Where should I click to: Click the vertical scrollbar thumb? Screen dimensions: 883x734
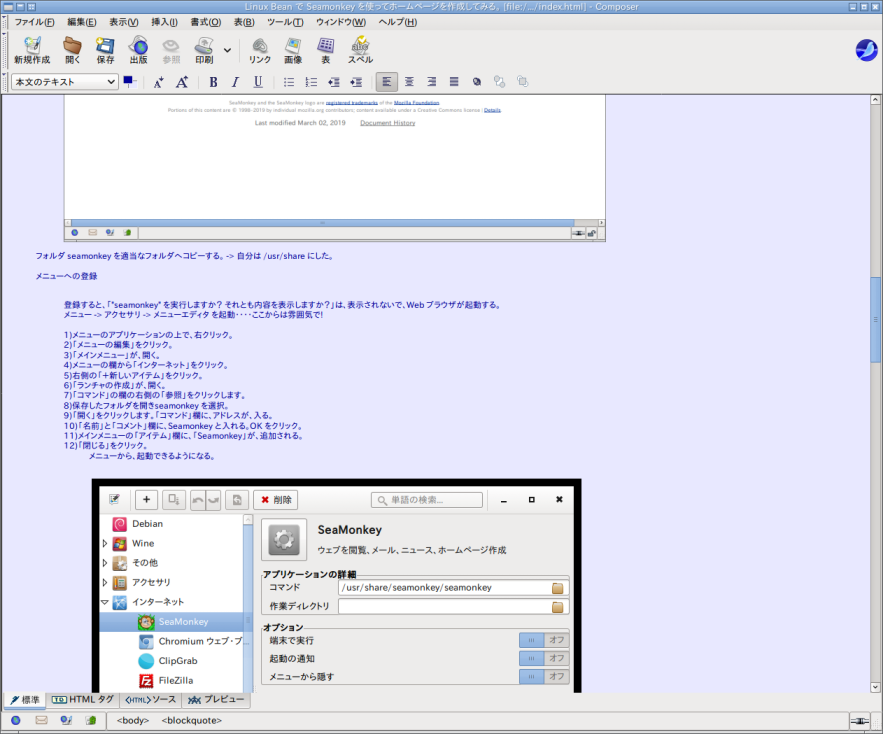pyautogui.click(x=875, y=319)
